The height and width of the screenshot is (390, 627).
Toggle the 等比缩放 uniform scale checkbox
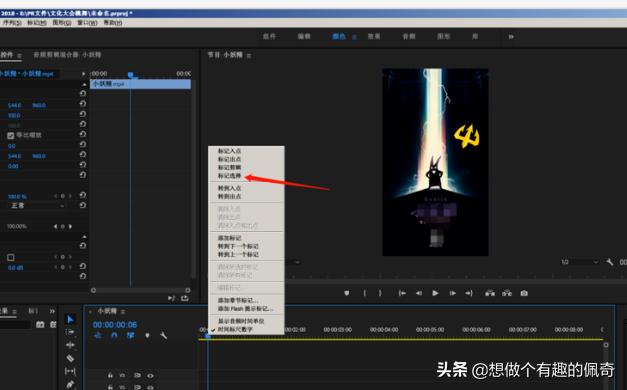[11, 136]
